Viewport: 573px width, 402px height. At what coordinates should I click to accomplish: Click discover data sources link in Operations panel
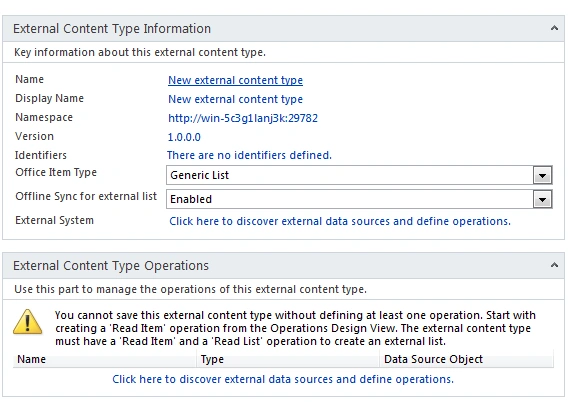pos(283,379)
